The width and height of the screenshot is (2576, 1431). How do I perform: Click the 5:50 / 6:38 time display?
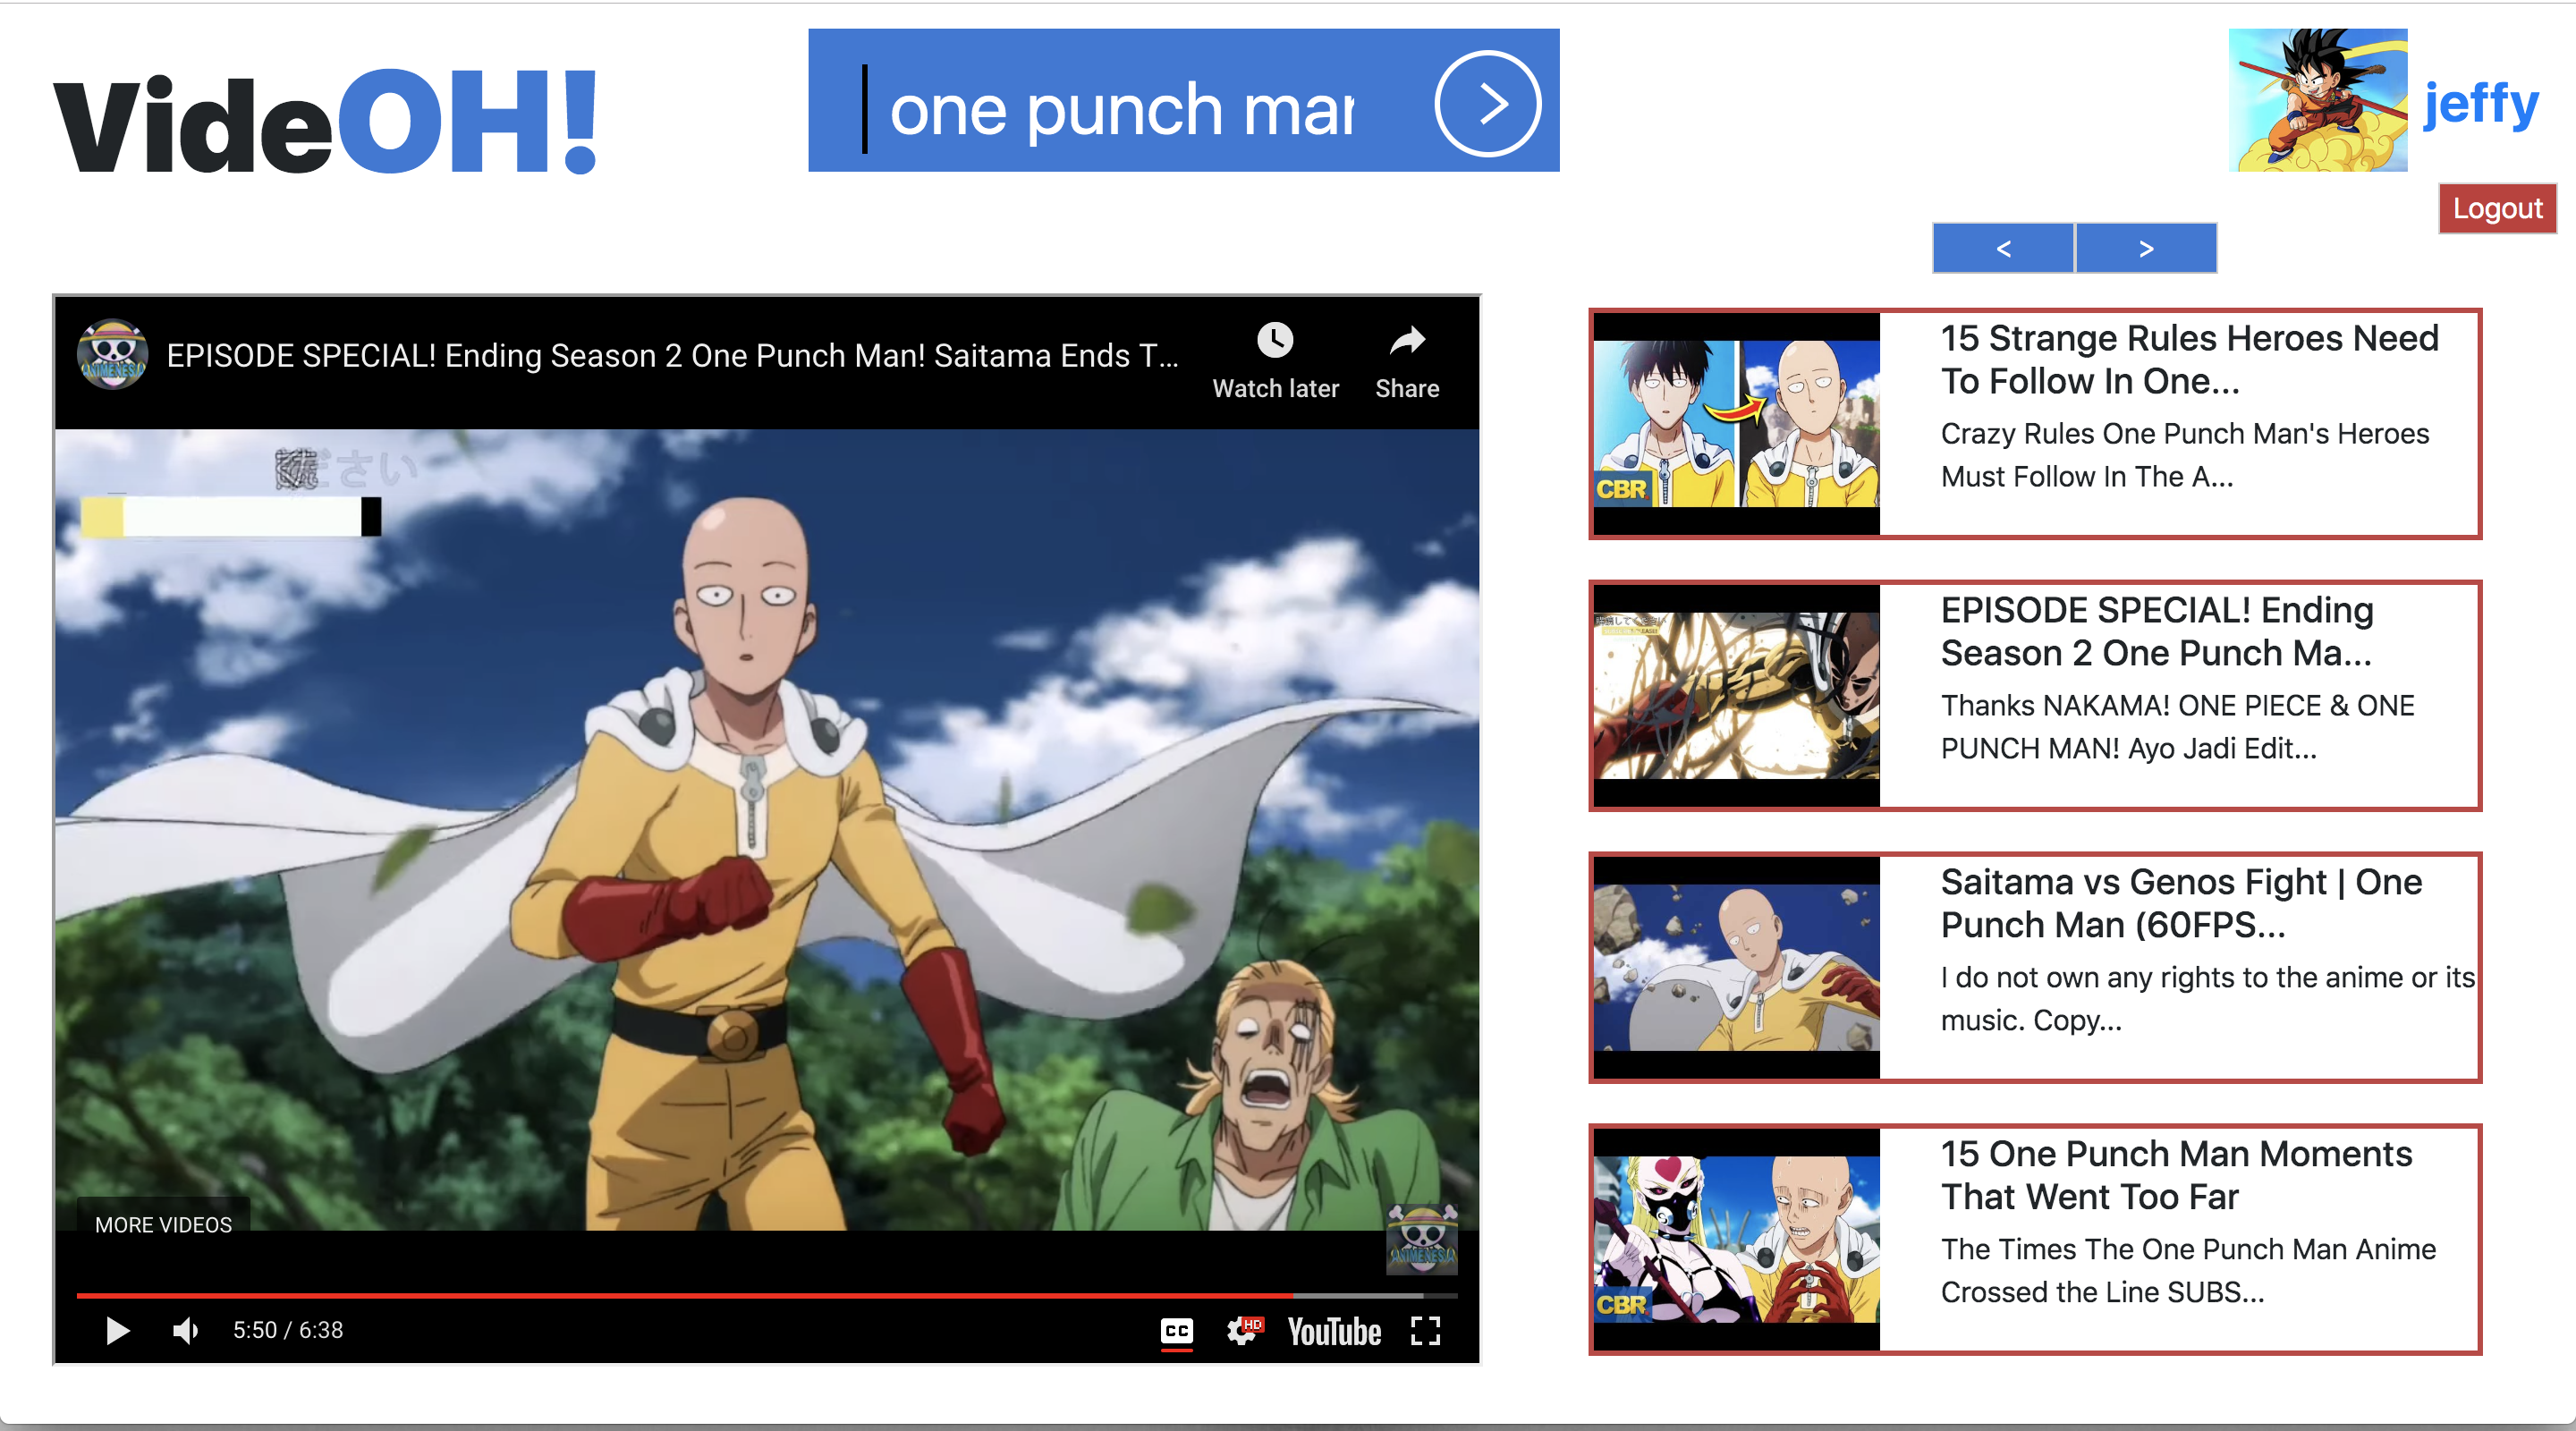click(x=288, y=1330)
